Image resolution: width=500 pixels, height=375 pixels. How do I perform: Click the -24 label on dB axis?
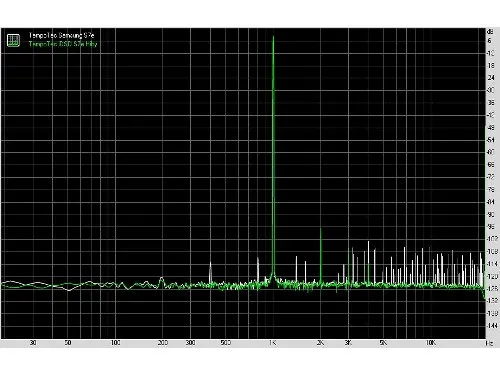coord(491,78)
